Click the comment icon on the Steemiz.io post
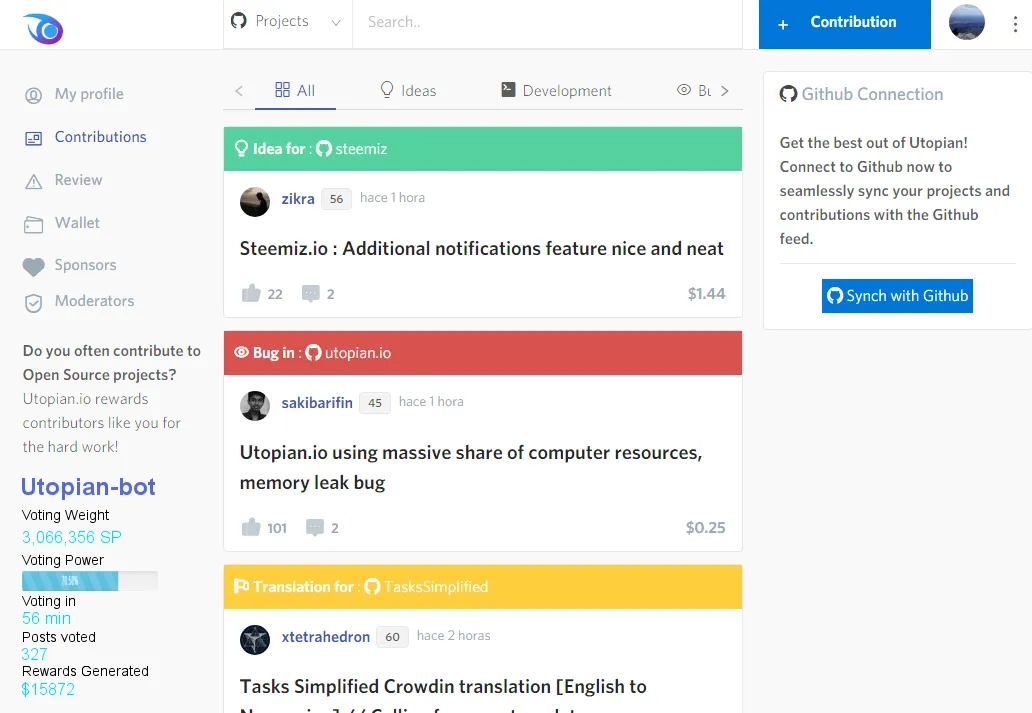Viewport: 1032px width, 713px height. click(x=311, y=293)
